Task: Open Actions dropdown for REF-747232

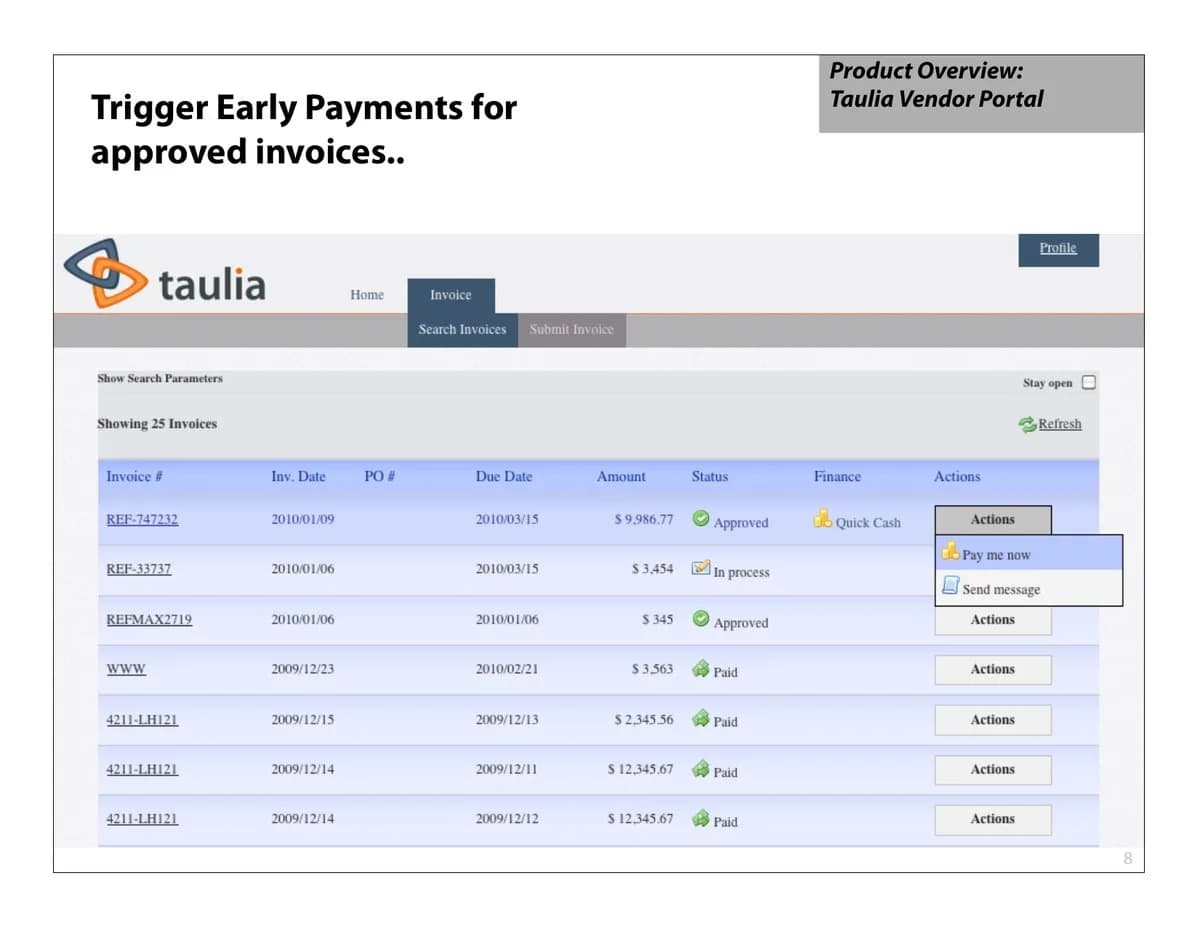Action: click(x=993, y=520)
